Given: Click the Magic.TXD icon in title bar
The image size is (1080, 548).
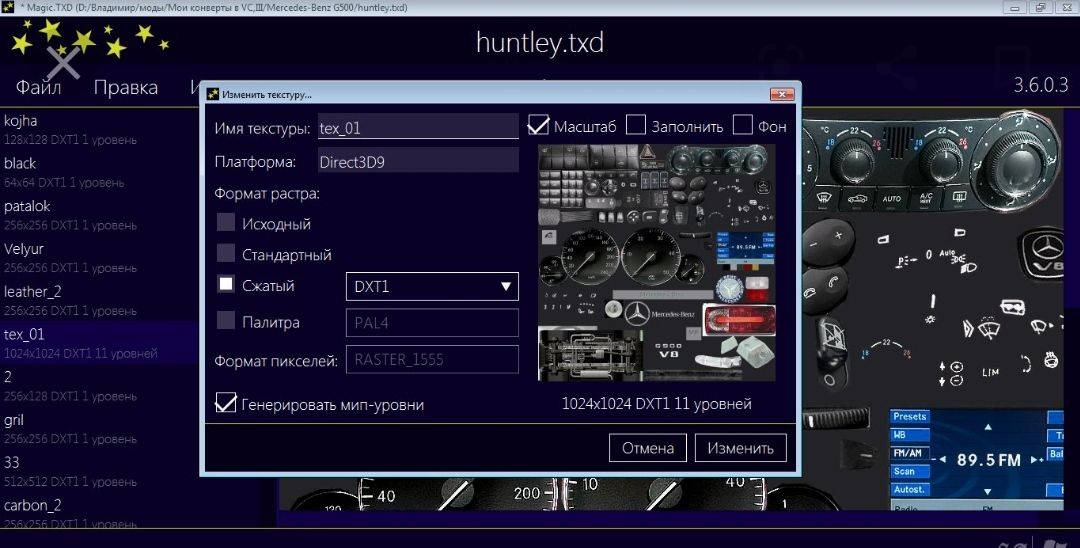Looking at the screenshot, I should coord(9,8).
